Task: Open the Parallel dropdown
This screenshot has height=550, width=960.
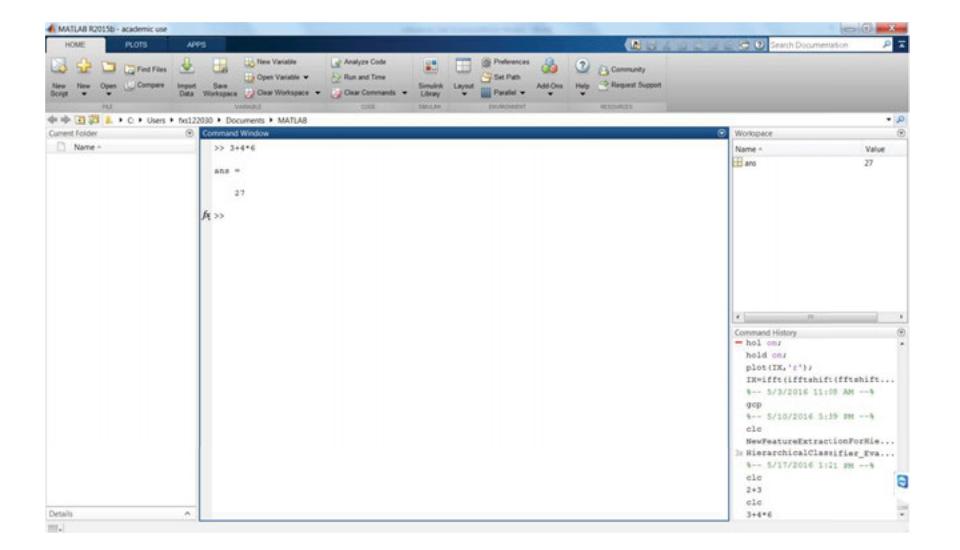Action: click(x=503, y=92)
